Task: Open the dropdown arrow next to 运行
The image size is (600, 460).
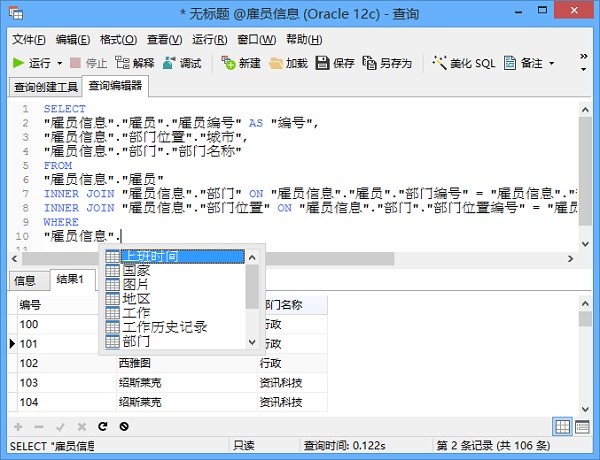Action: point(59,63)
